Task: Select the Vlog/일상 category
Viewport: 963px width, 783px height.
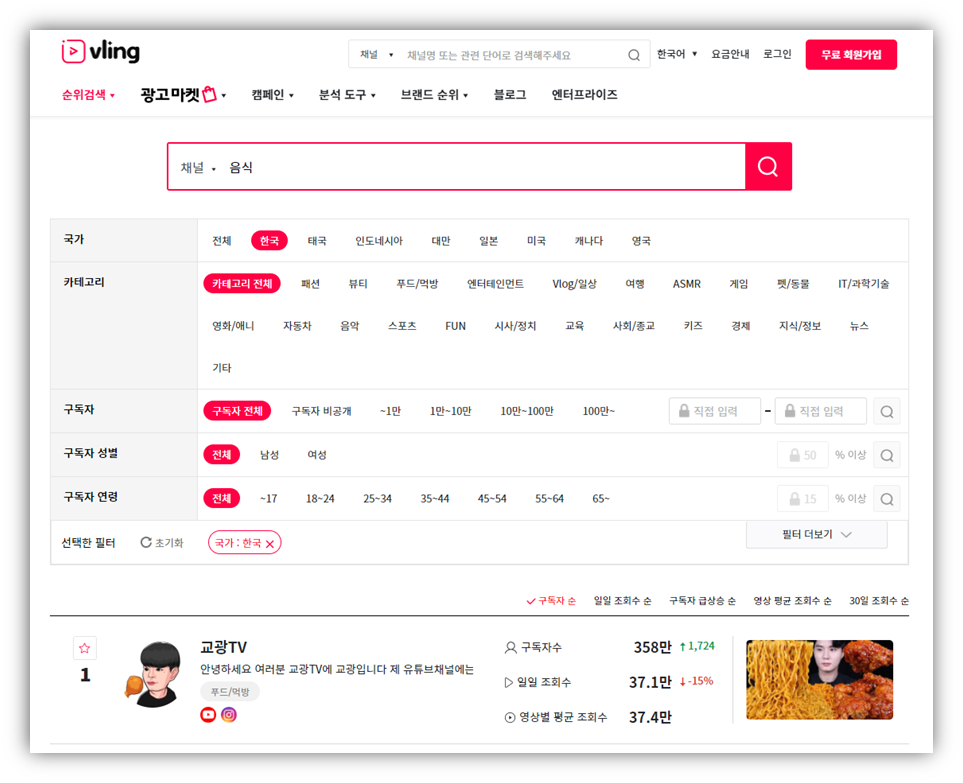Action: coord(574,284)
